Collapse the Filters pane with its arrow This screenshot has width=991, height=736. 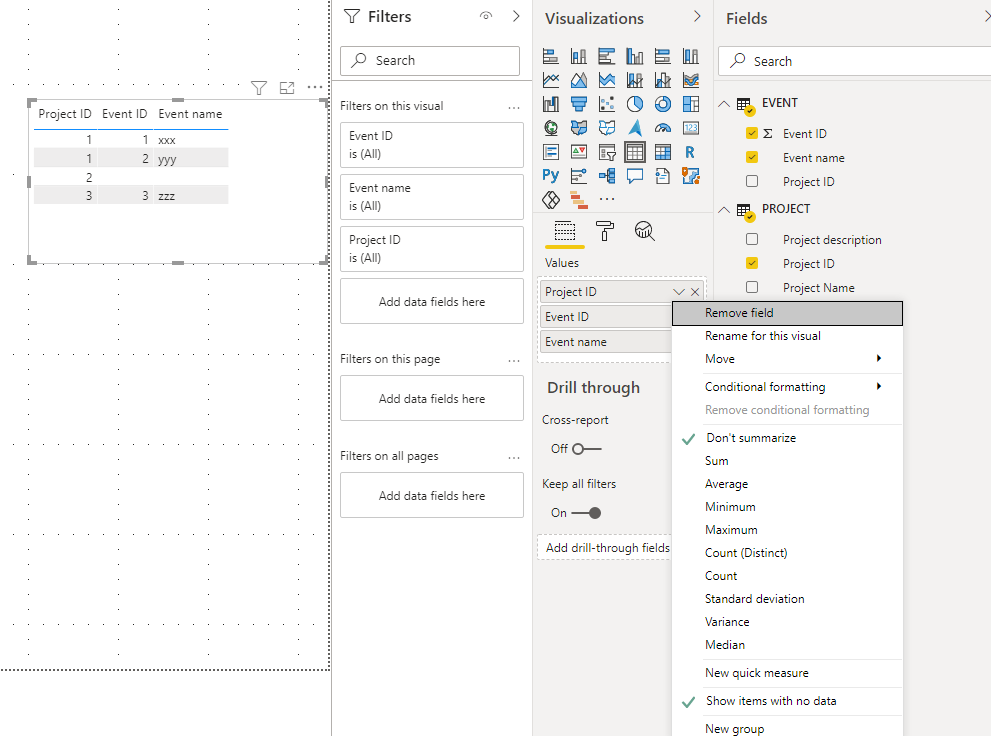click(x=516, y=16)
